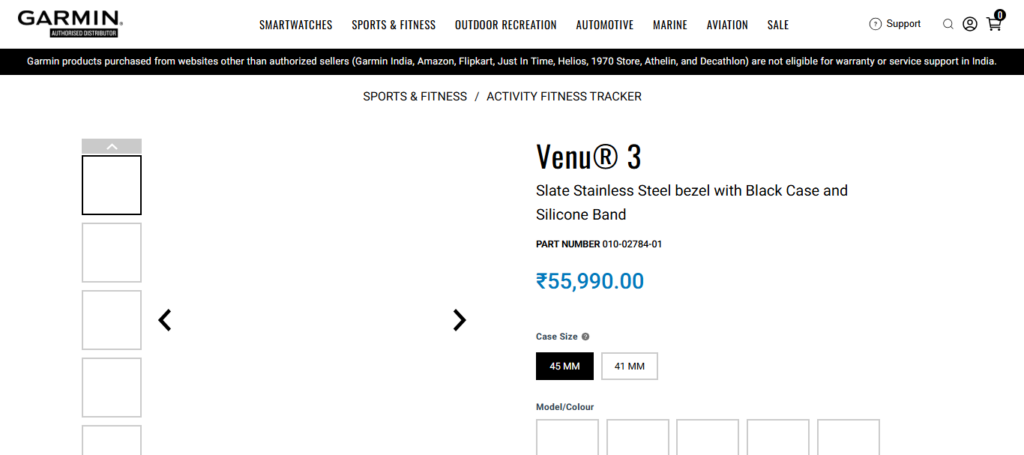Open the user account icon
Screen dimensions: 1024x455
pyautogui.click(x=970, y=24)
